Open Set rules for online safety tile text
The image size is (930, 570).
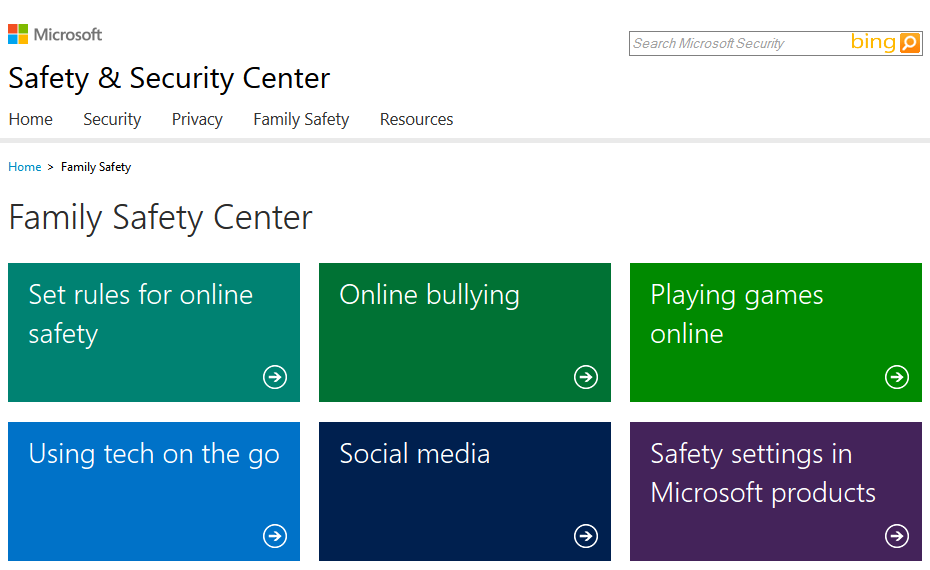141,314
